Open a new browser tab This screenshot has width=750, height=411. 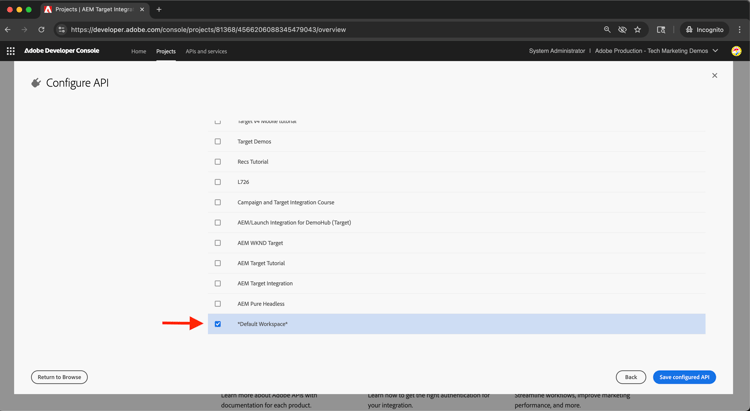point(159,10)
